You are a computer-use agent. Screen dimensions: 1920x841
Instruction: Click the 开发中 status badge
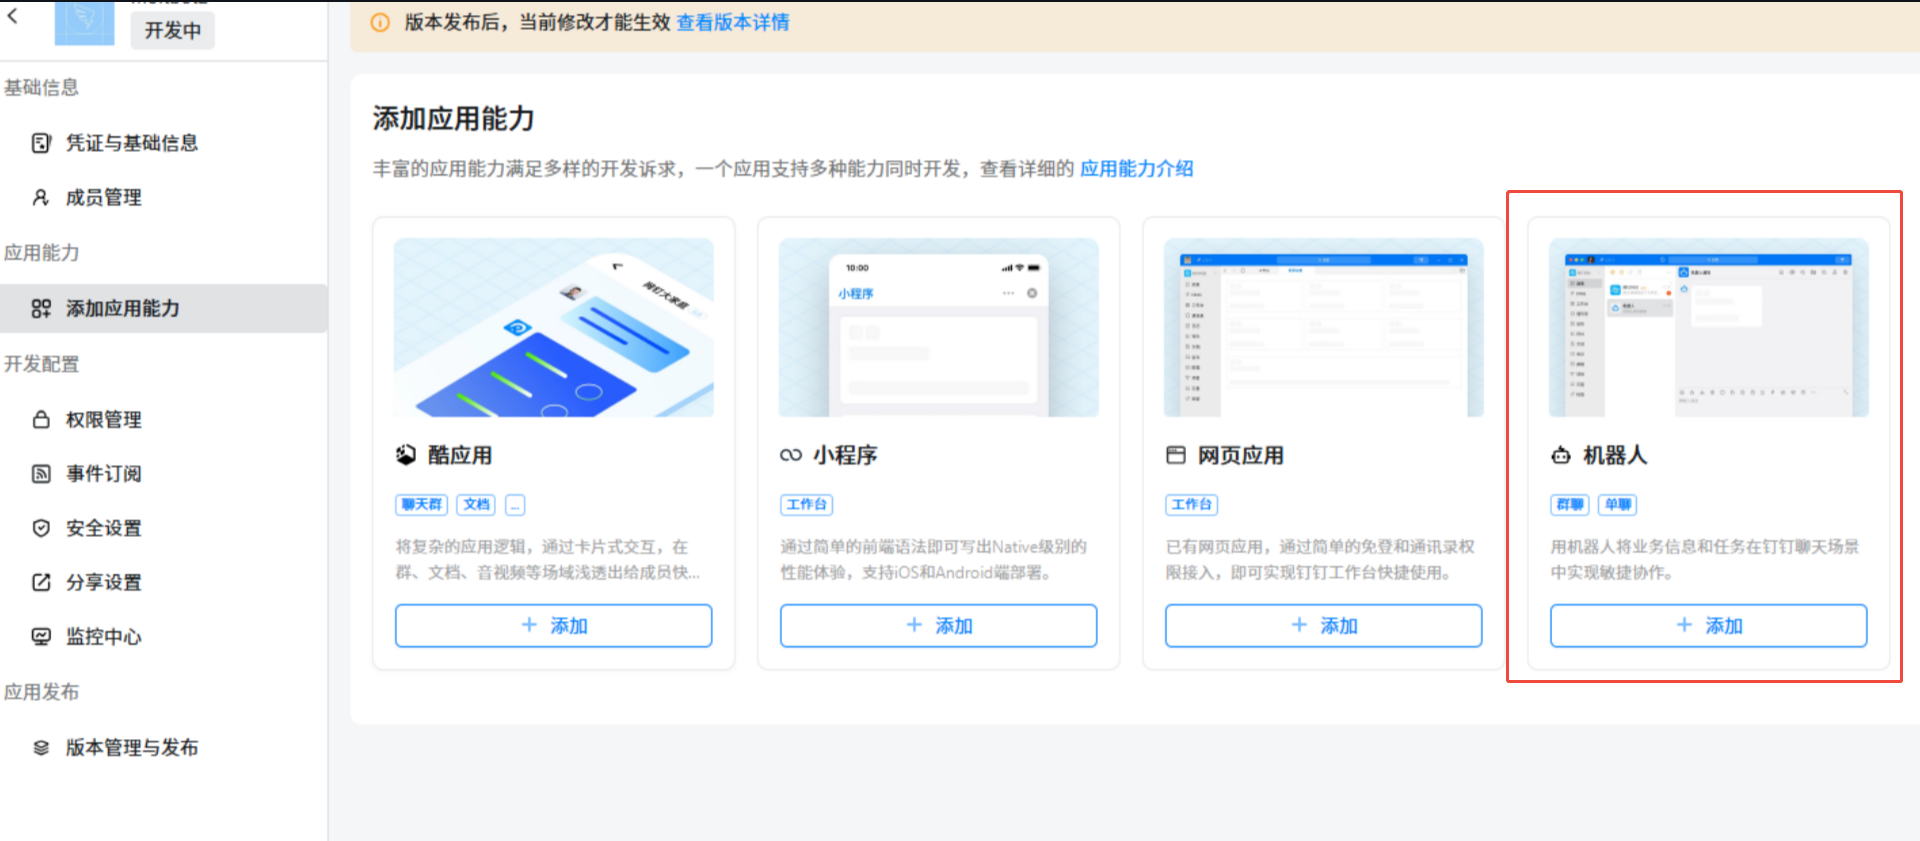click(172, 31)
